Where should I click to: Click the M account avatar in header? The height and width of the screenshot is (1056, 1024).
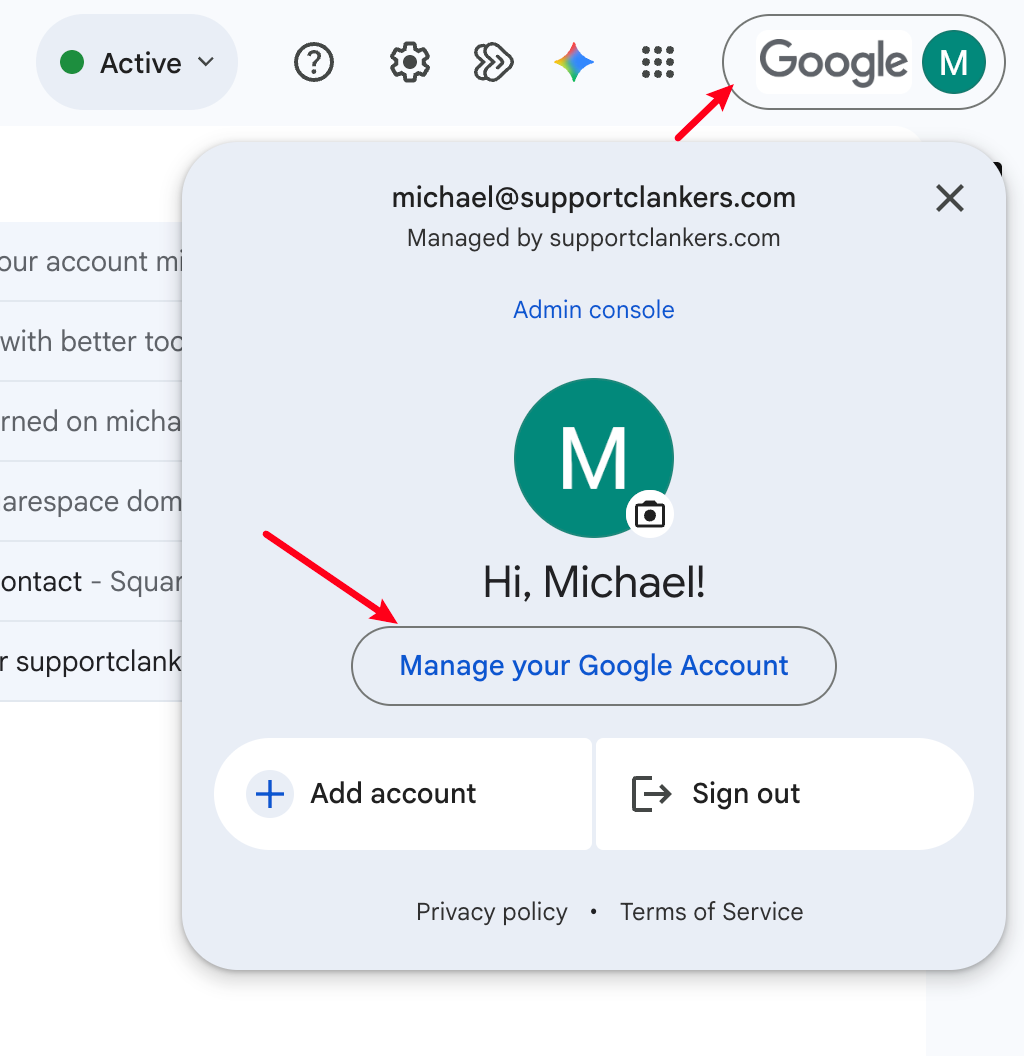pyautogui.click(x=953, y=62)
